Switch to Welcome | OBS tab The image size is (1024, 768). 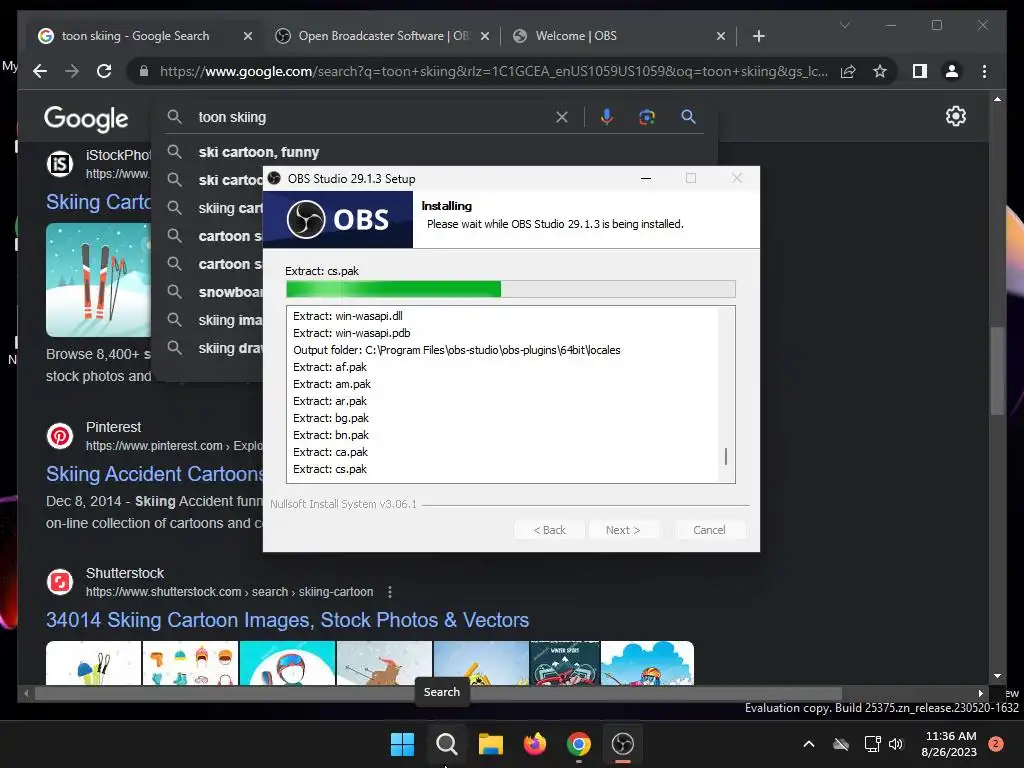[619, 36]
